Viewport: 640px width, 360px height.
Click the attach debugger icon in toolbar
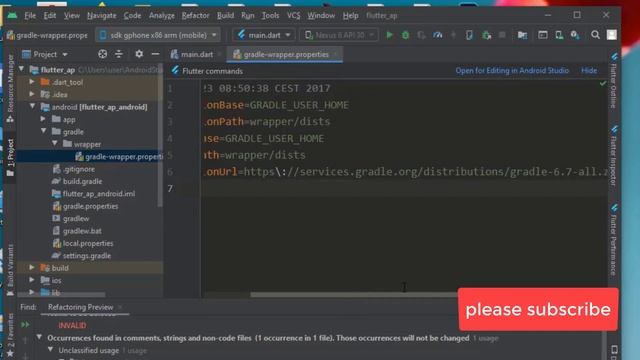pos(486,35)
